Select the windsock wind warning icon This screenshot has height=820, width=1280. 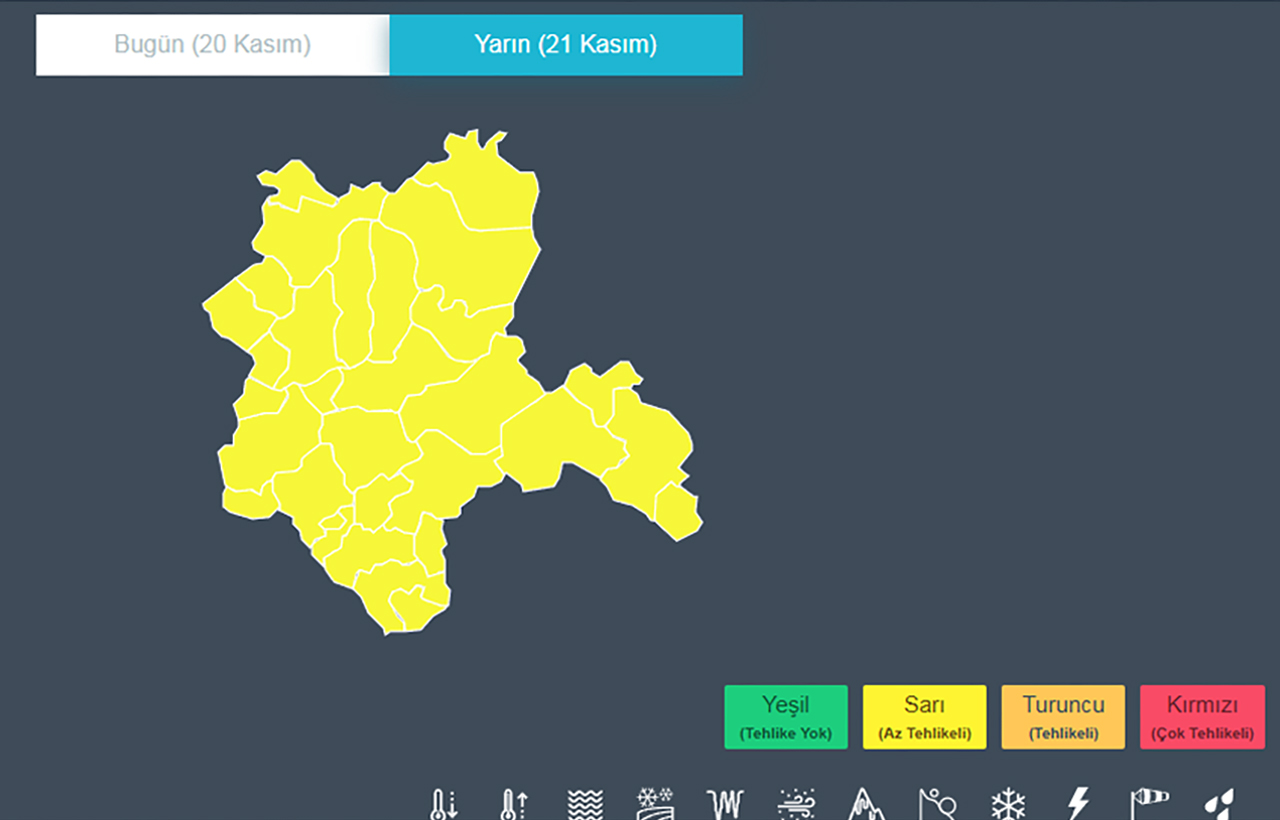pos(1149,804)
